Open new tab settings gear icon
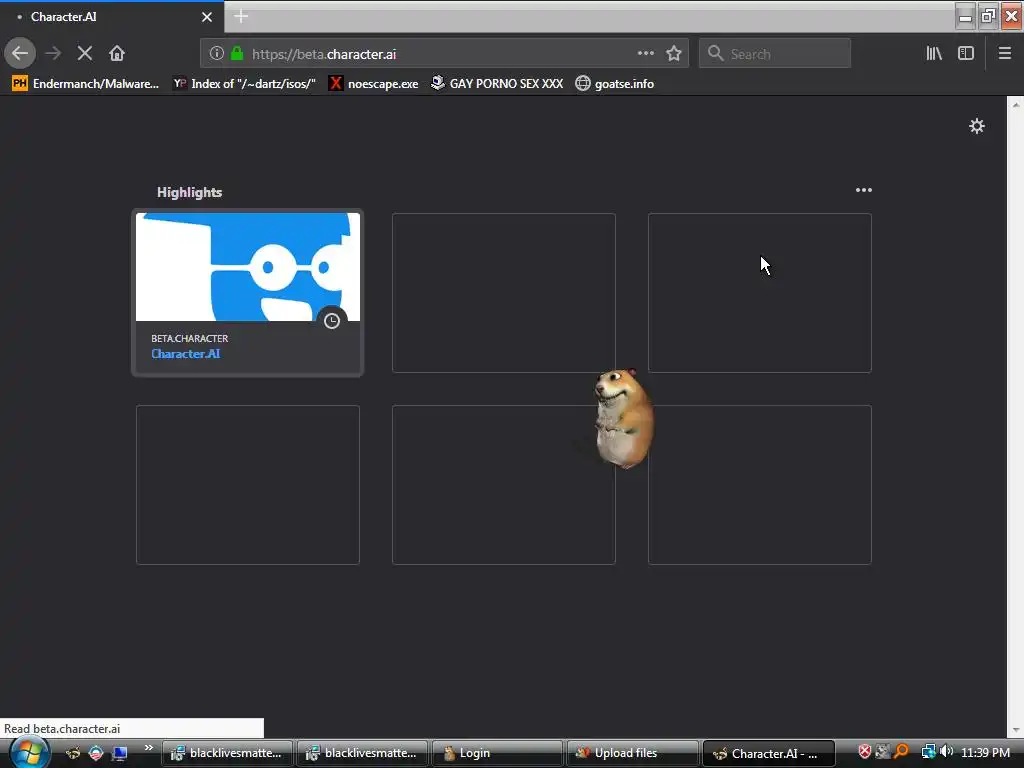Viewport: 1024px width, 768px height. 976,126
